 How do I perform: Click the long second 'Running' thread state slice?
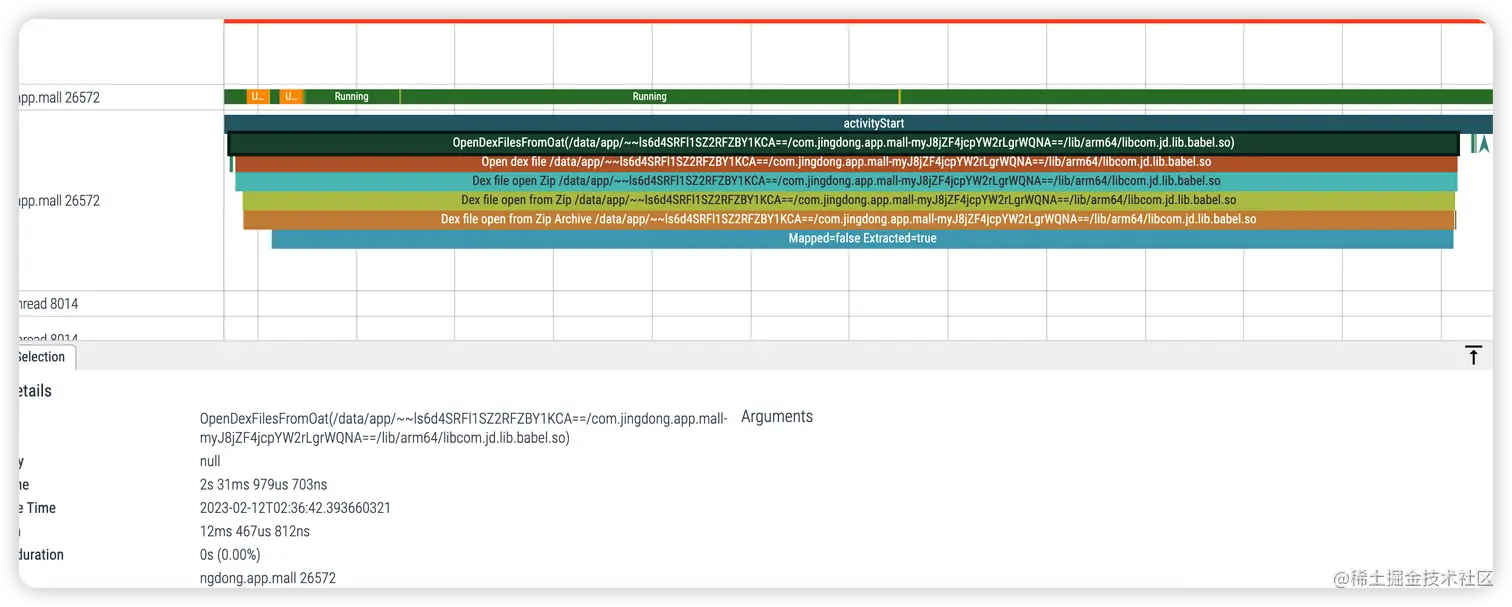(650, 97)
